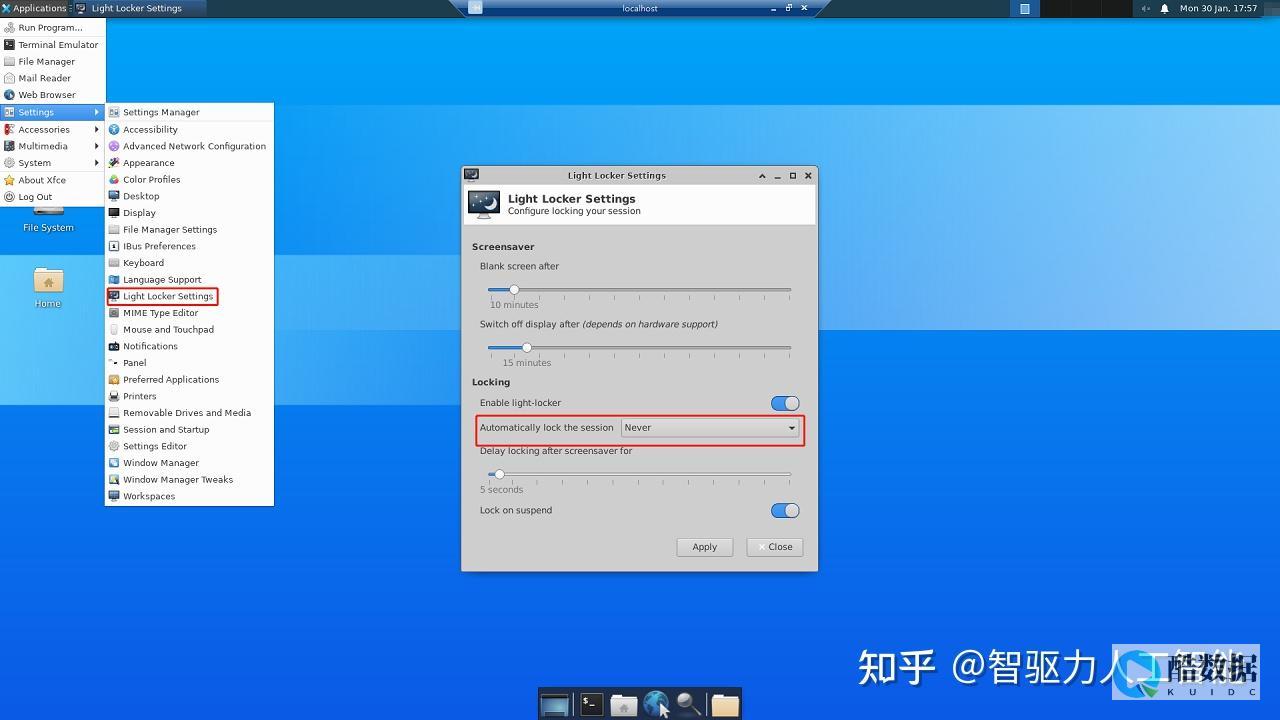Viewport: 1280px width, 720px height.
Task: Open File Manager Settings entry
Action: [x=189, y=230]
